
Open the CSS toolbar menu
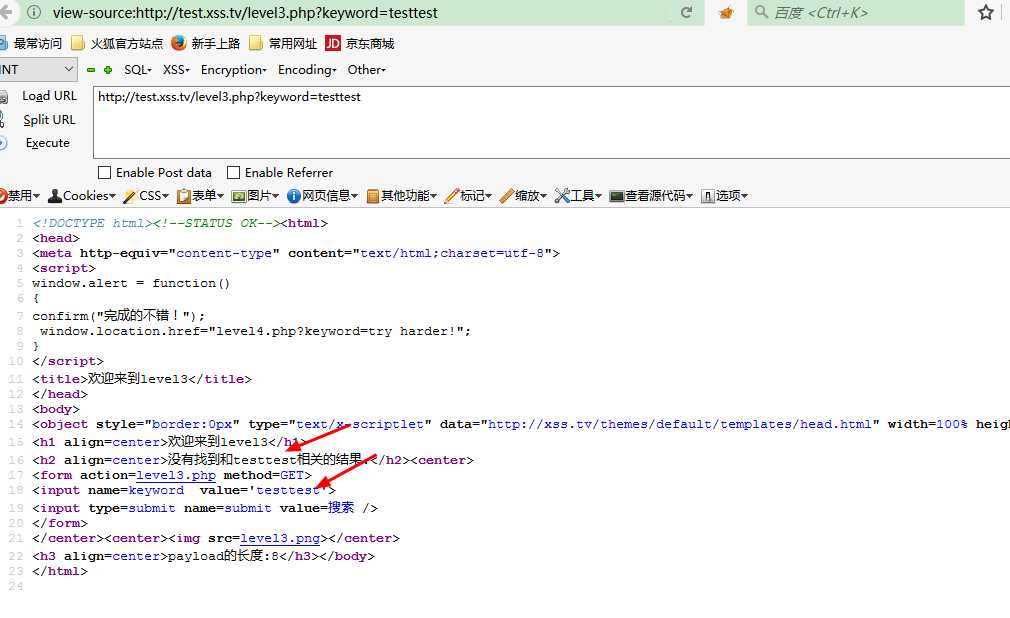click(146, 195)
